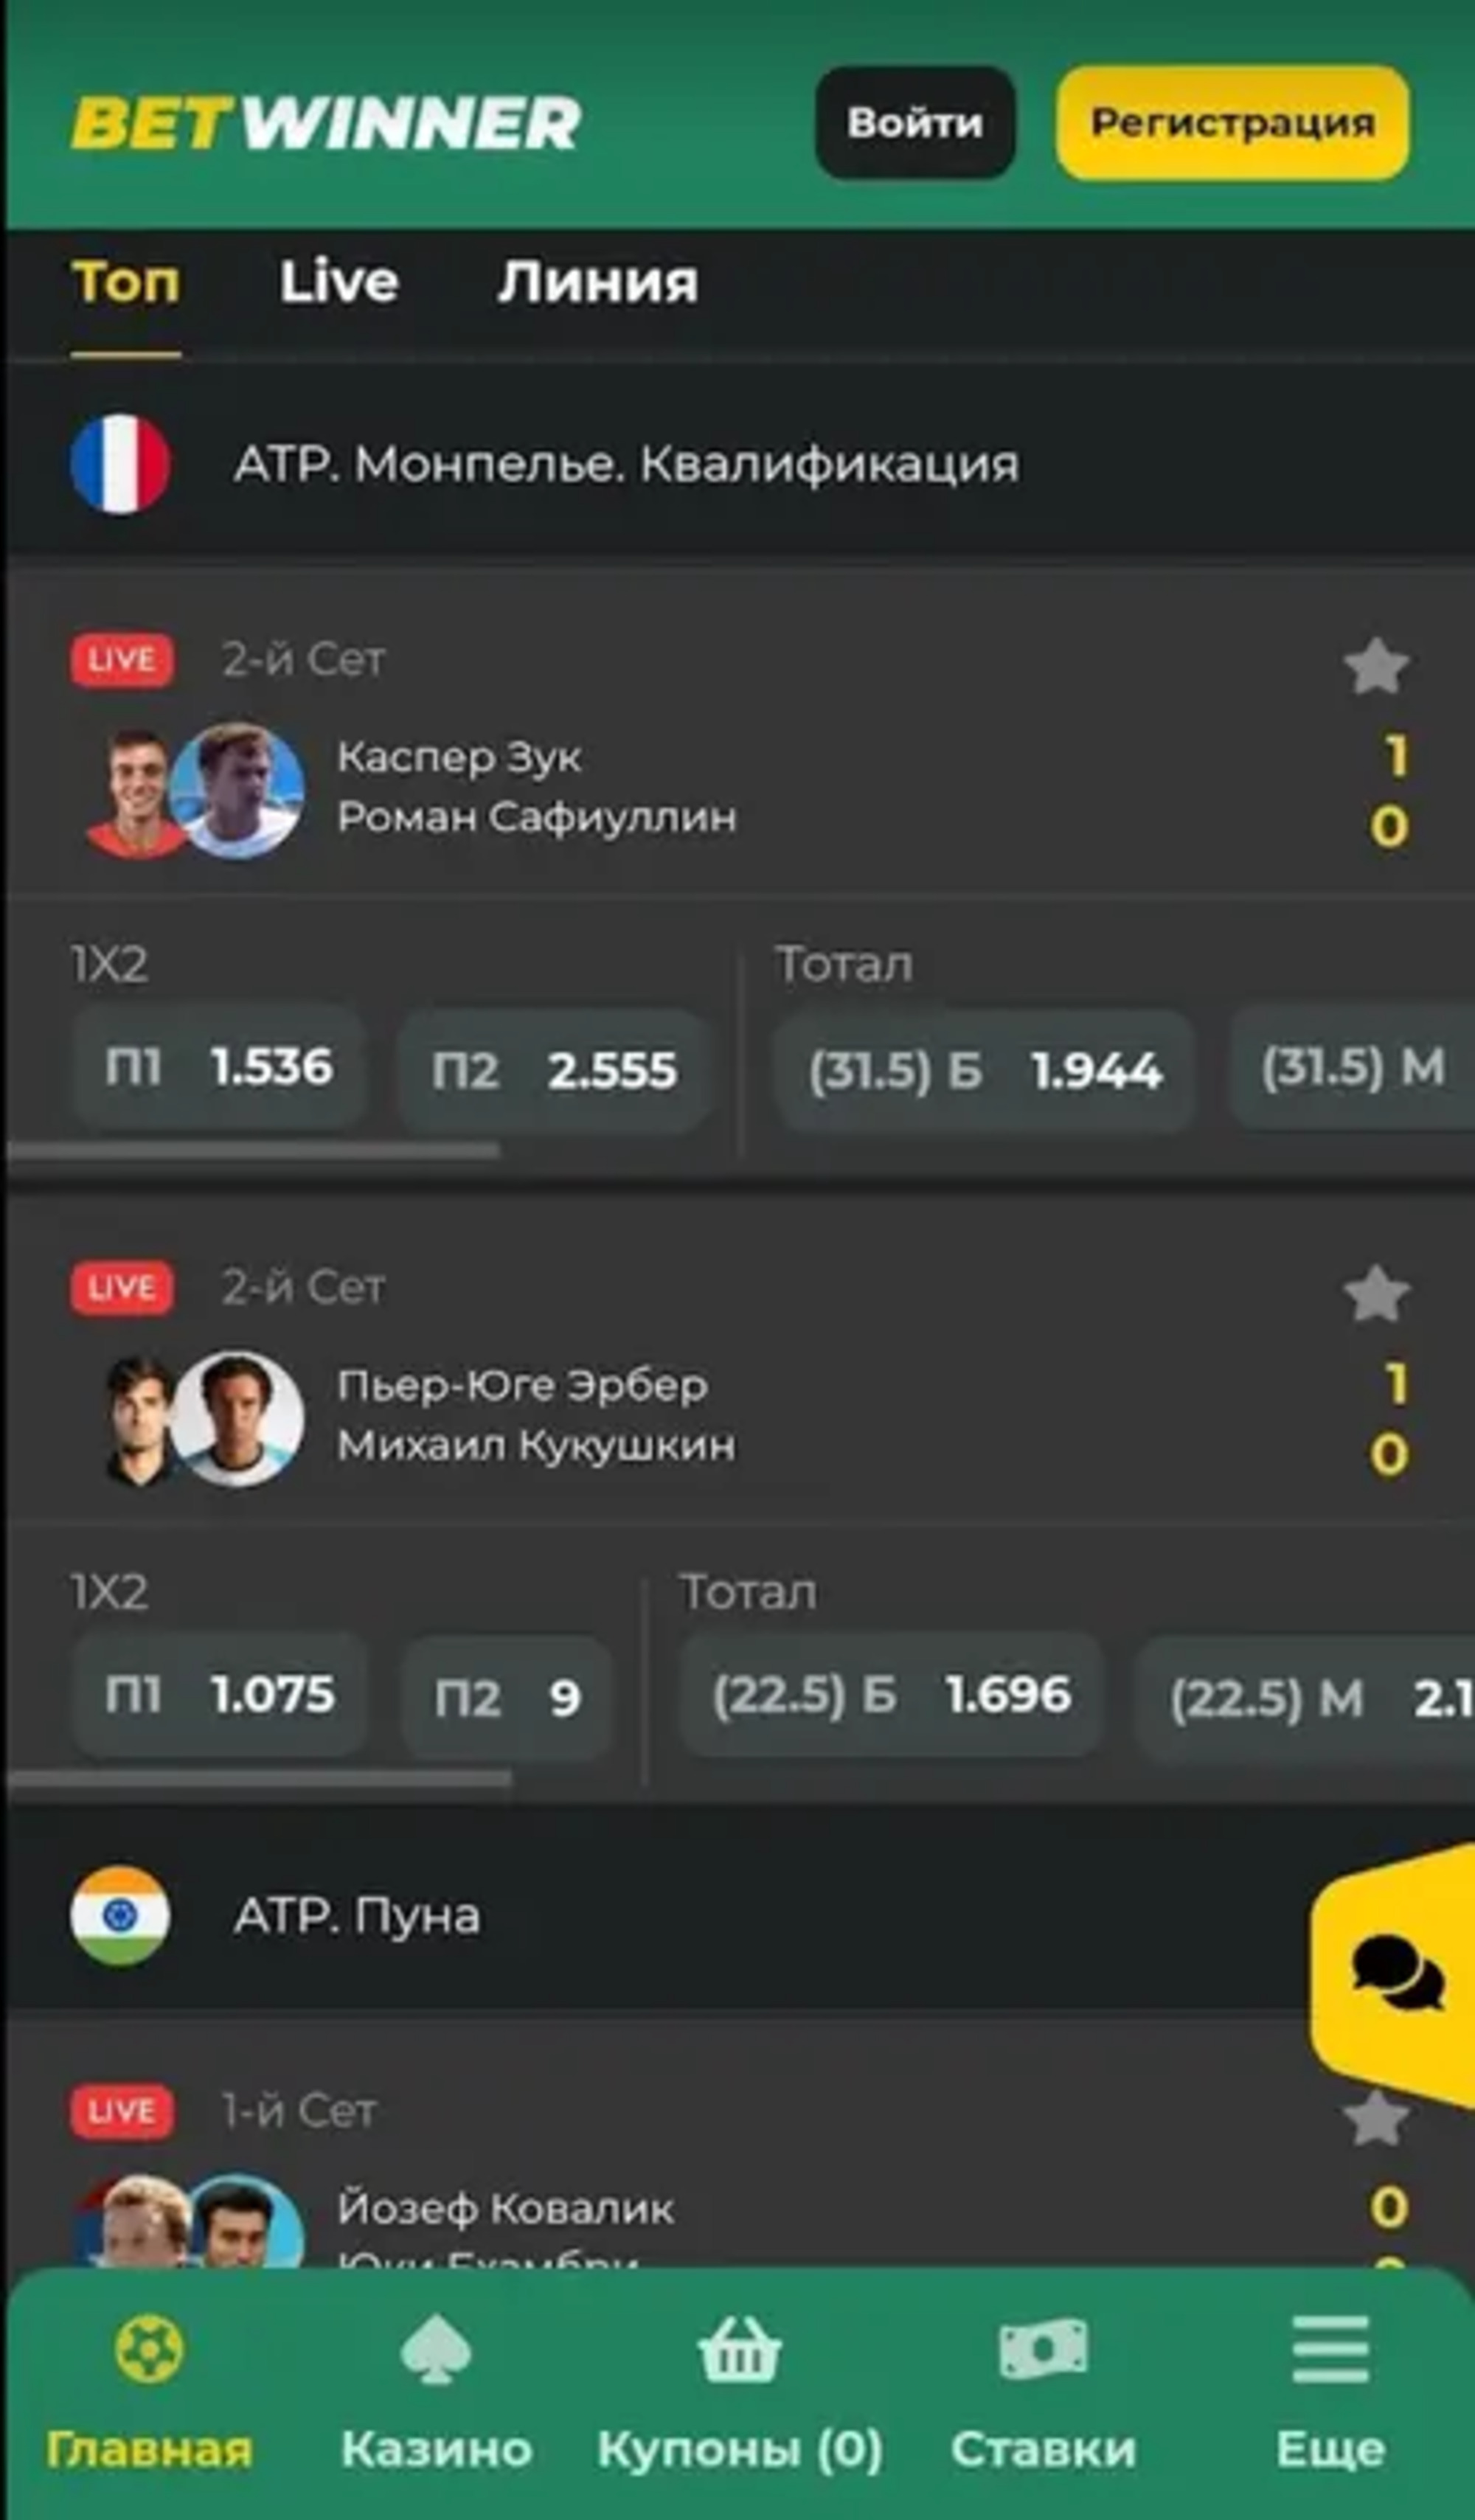The width and height of the screenshot is (1475, 2520).
Task: Expand ATP Монпелье Квалификация league header
Action: 740,464
